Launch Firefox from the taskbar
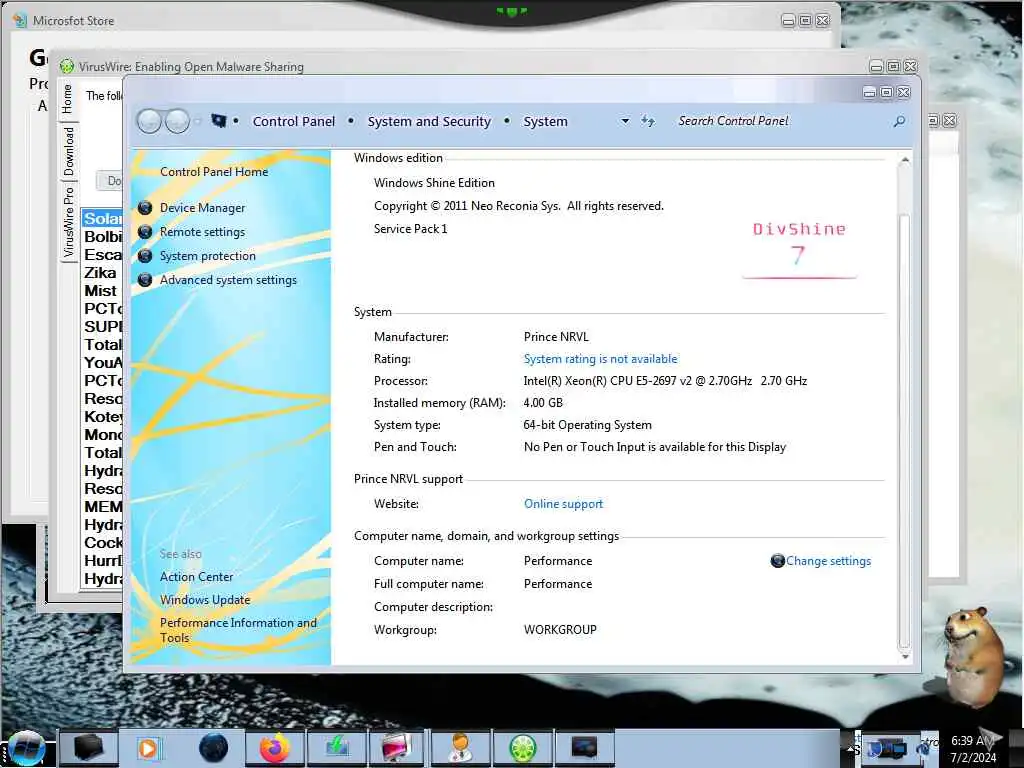The height and width of the screenshot is (768, 1024). tap(274, 748)
